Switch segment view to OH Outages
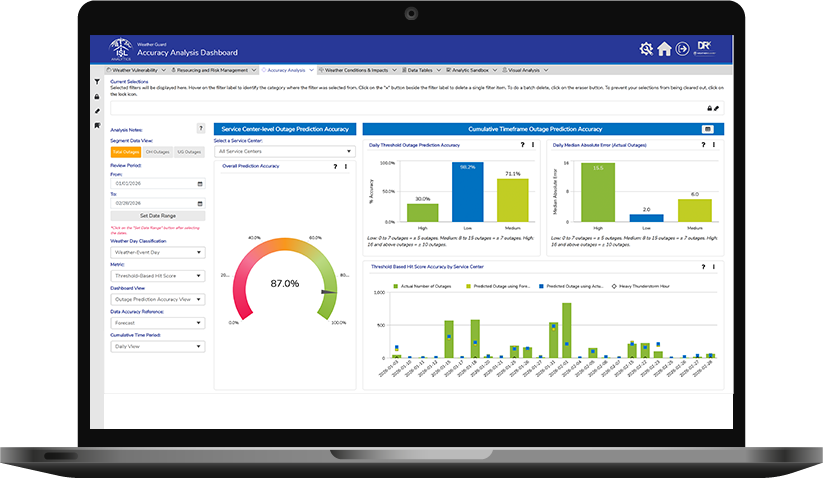This screenshot has width=823, height=478. click(x=157, y=152)
